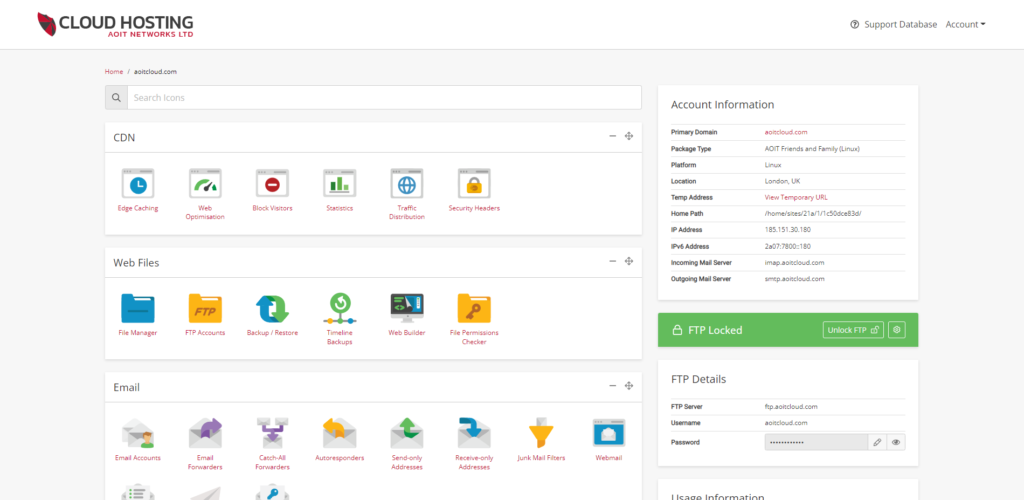Click imap.aoitcloud.com mail server text
1024x500 pixels.
(794, 262)
